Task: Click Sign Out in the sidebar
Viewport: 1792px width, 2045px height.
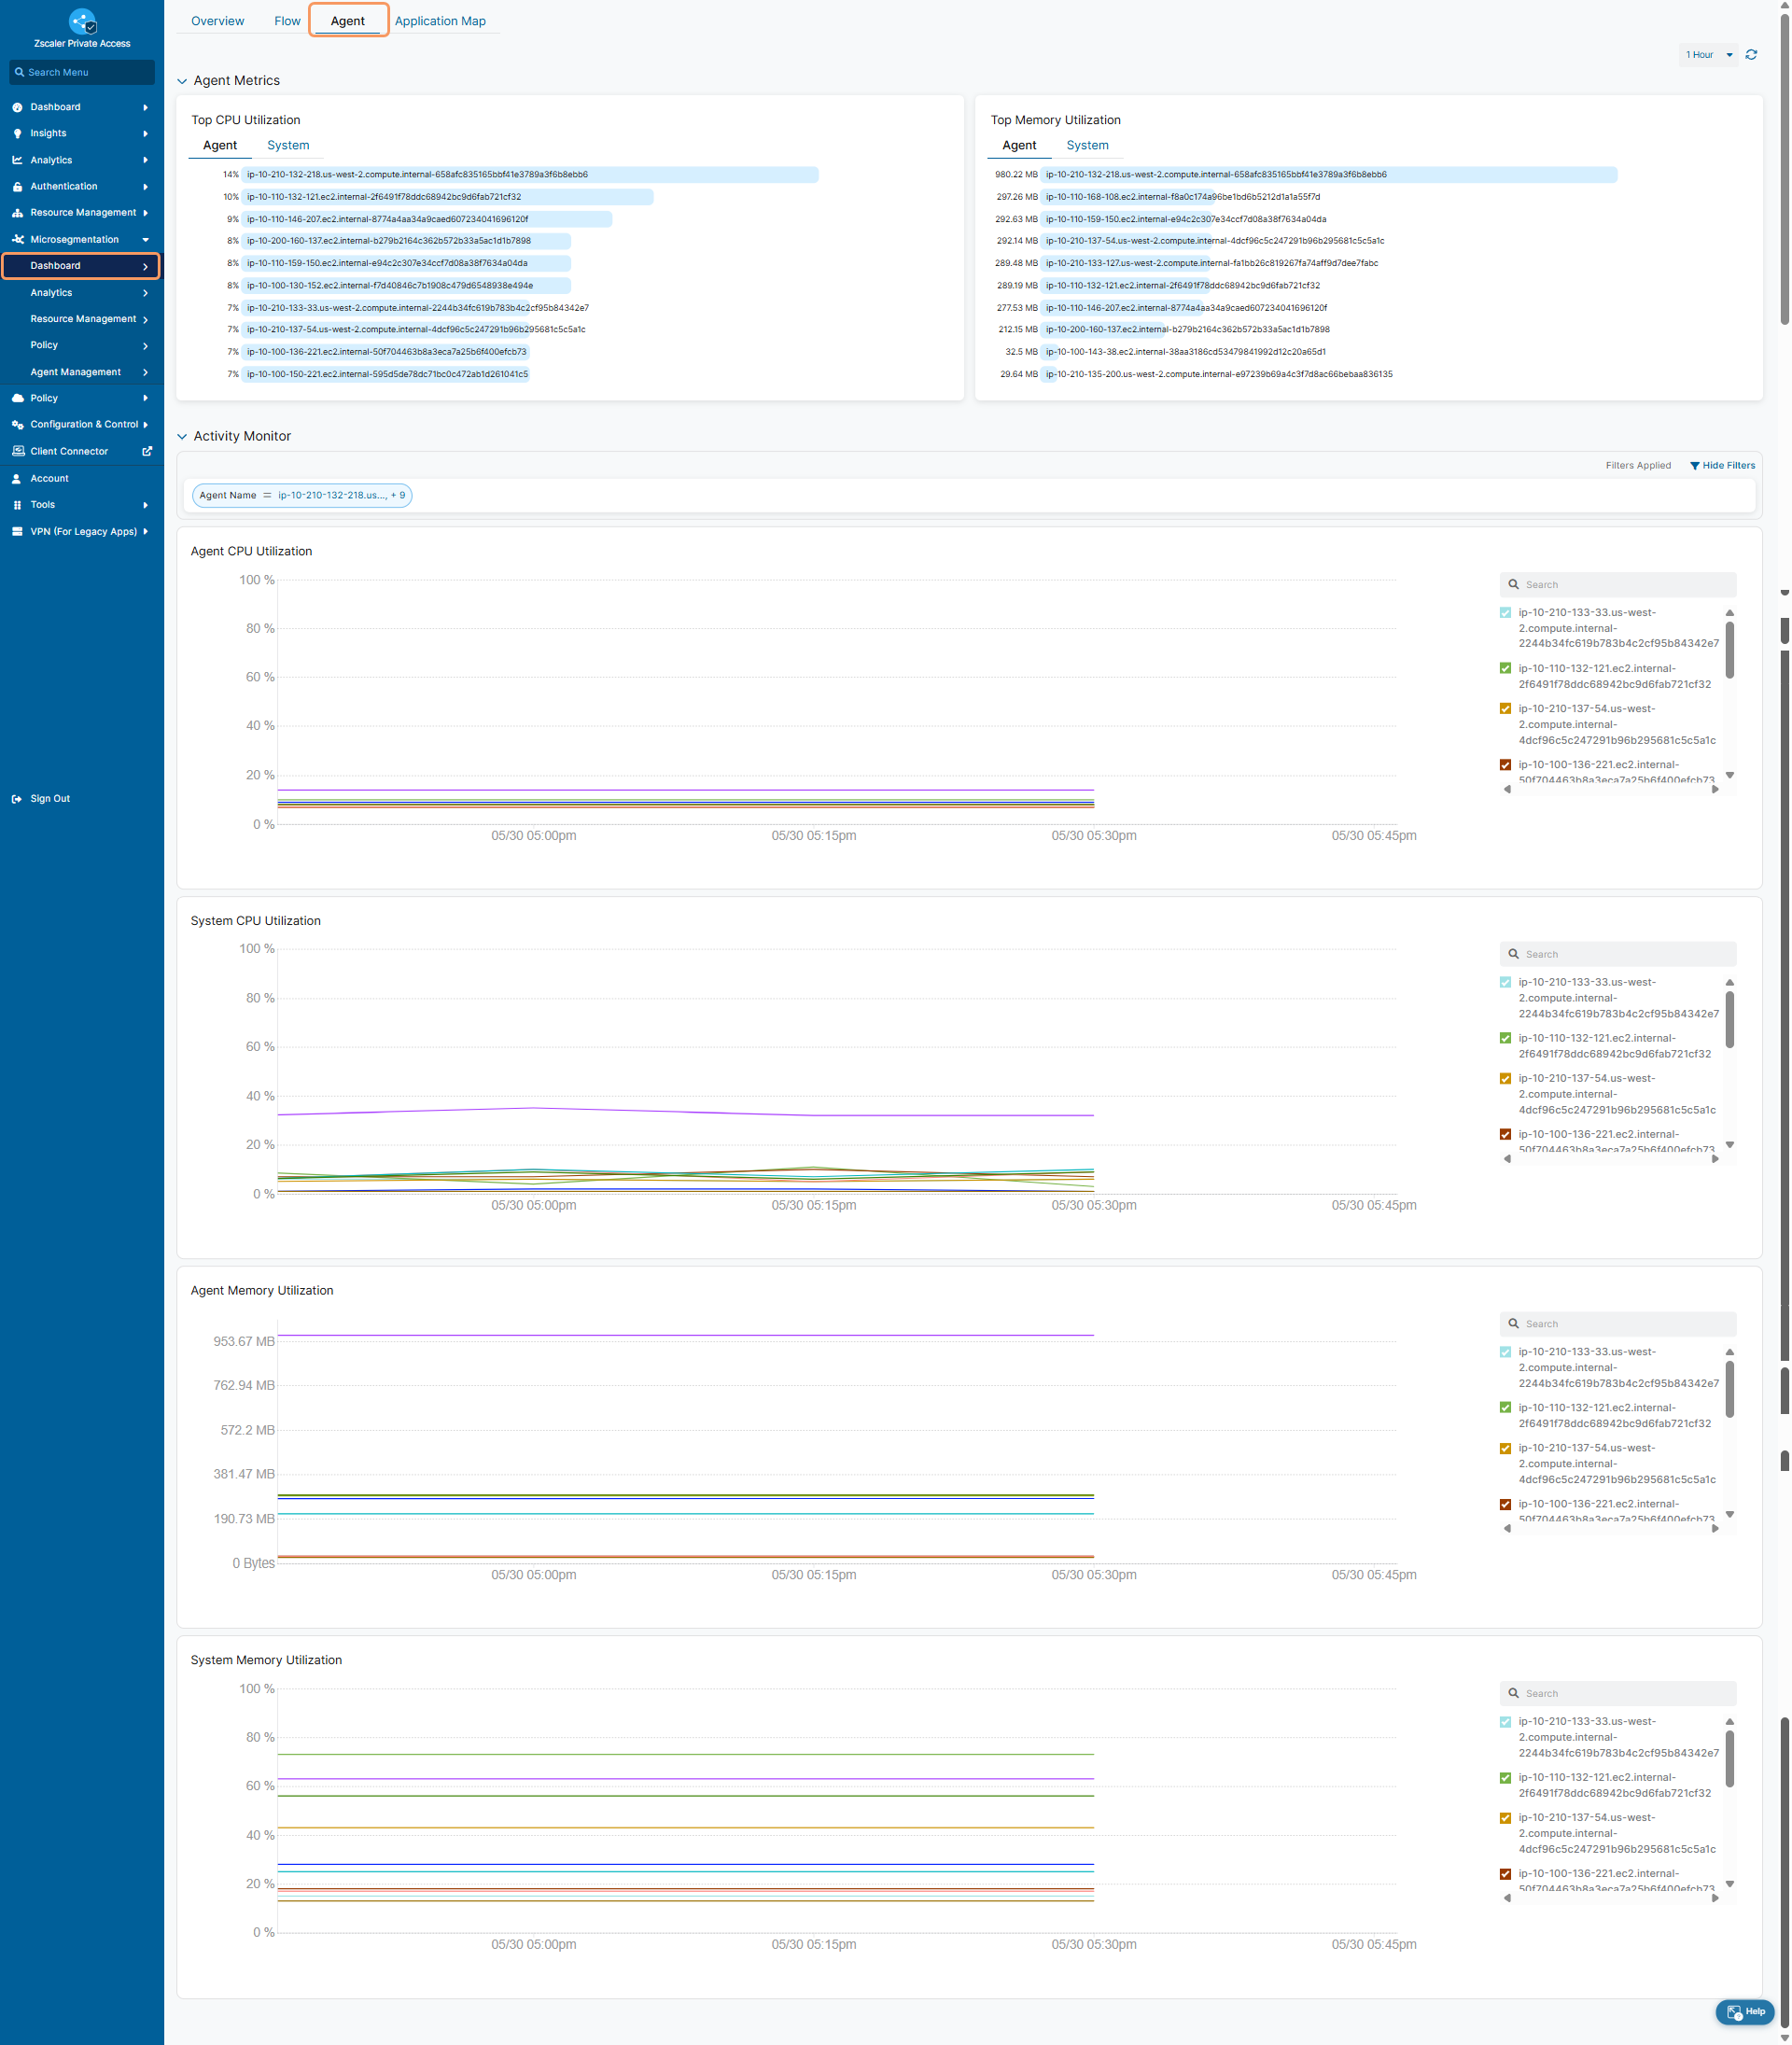Action: click(50, 799)
